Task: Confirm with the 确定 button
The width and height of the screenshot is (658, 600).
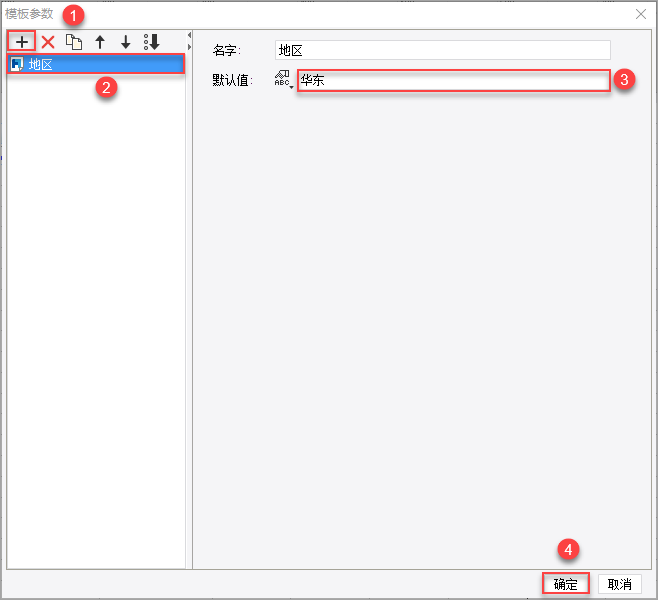Action: 565,584
